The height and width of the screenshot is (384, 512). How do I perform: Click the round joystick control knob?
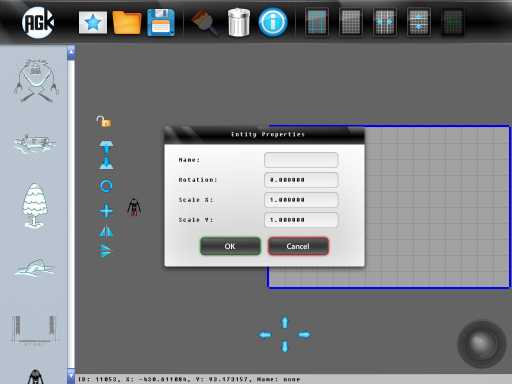click(481, 344)
